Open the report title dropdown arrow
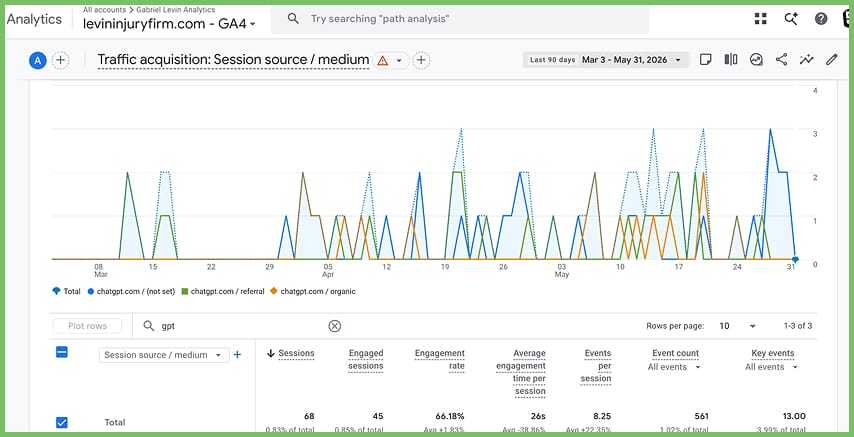 coord(399,60)
